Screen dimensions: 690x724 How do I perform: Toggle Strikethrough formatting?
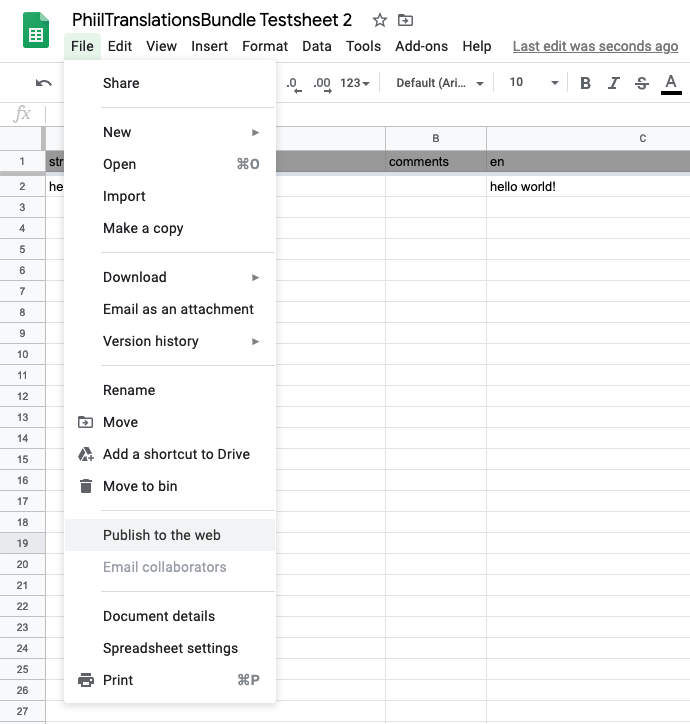coord(642,83)
